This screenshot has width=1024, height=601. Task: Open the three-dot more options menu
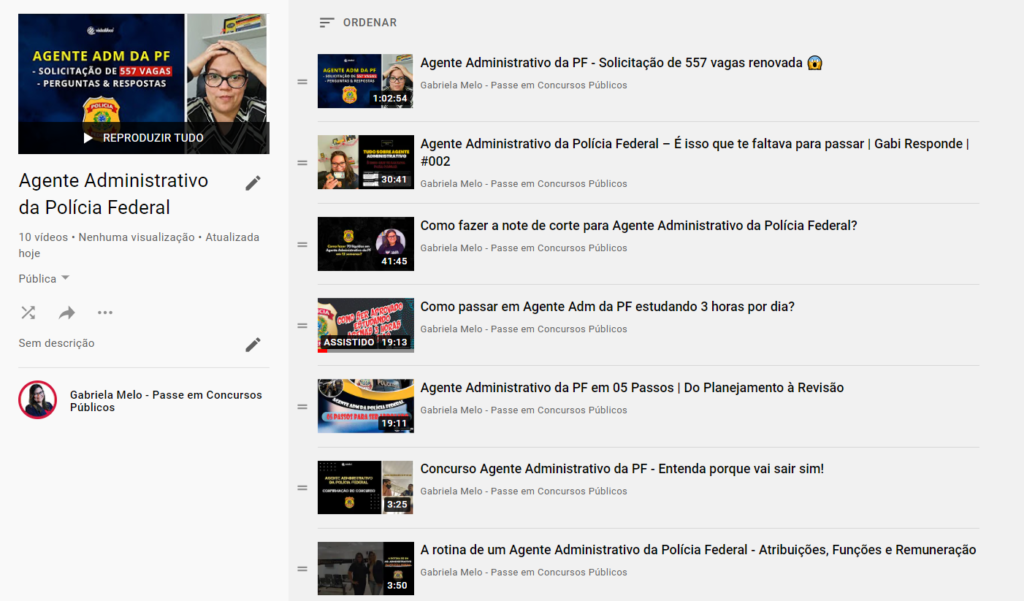105,313
